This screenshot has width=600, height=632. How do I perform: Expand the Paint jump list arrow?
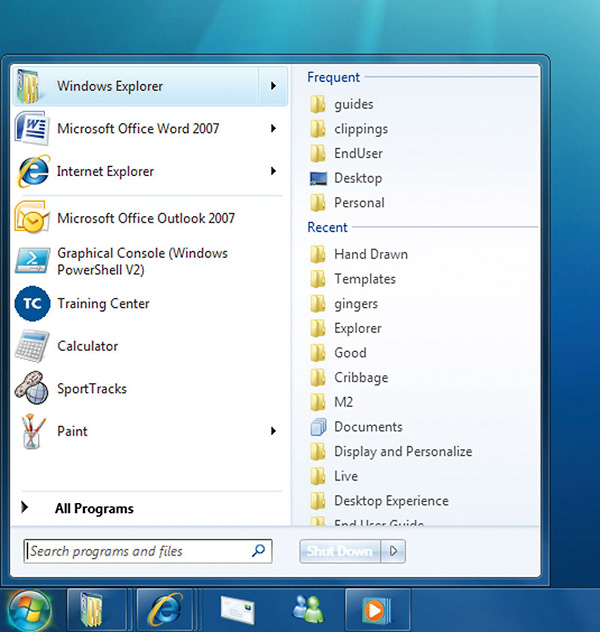[273, 431]
